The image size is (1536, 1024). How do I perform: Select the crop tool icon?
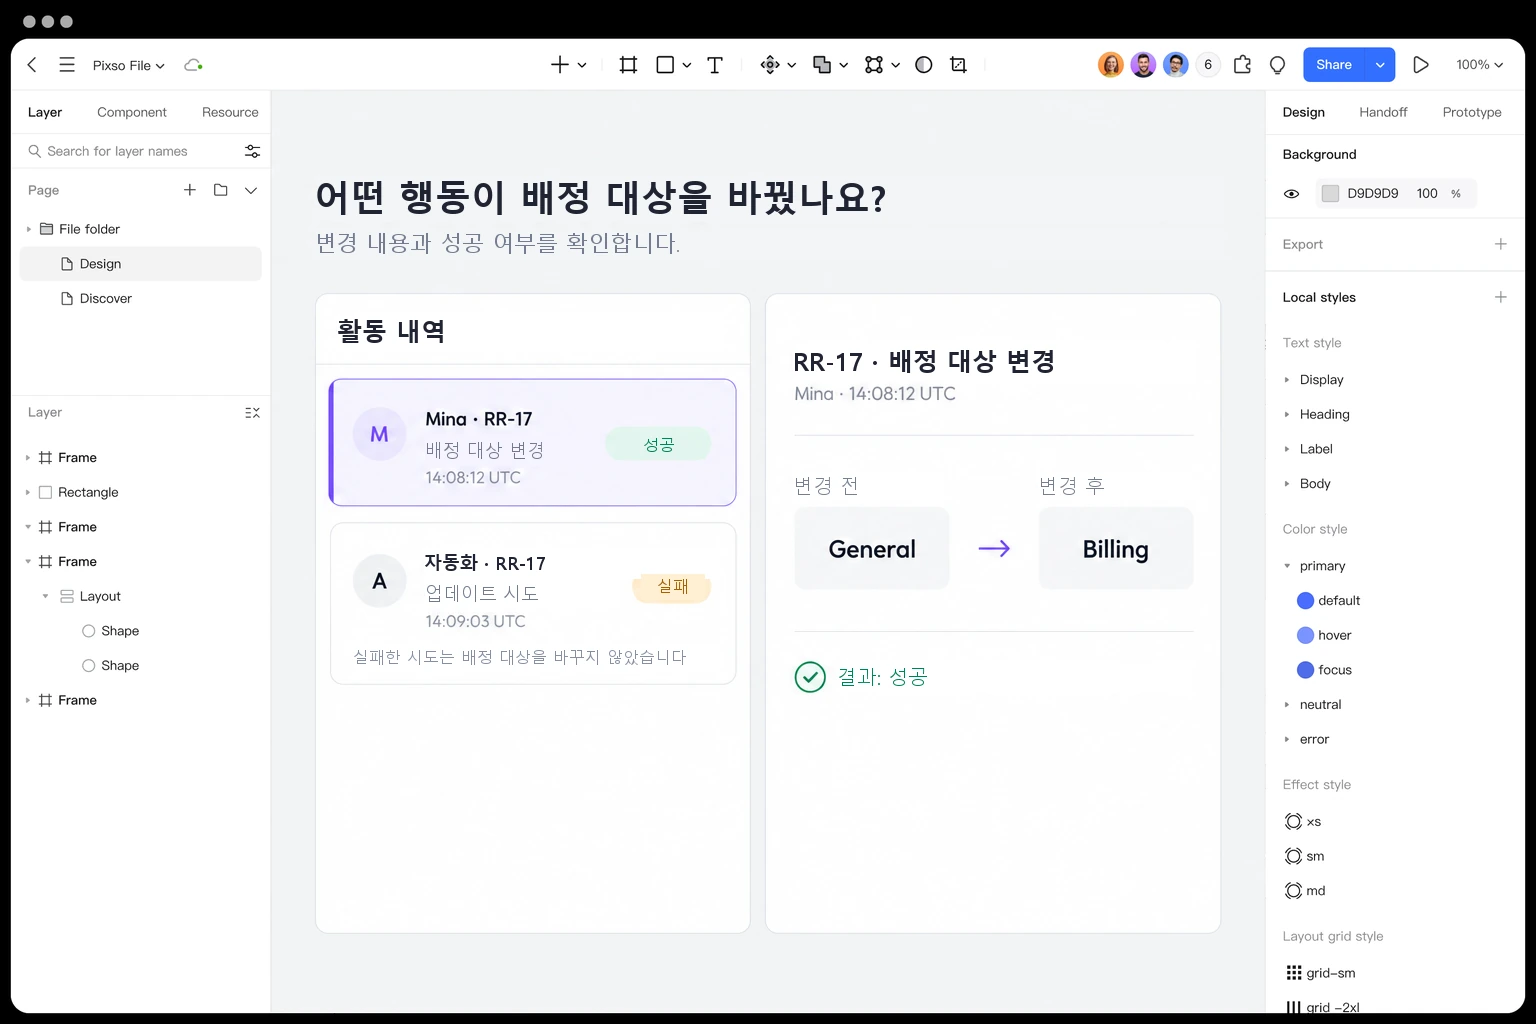click(958, 65)
